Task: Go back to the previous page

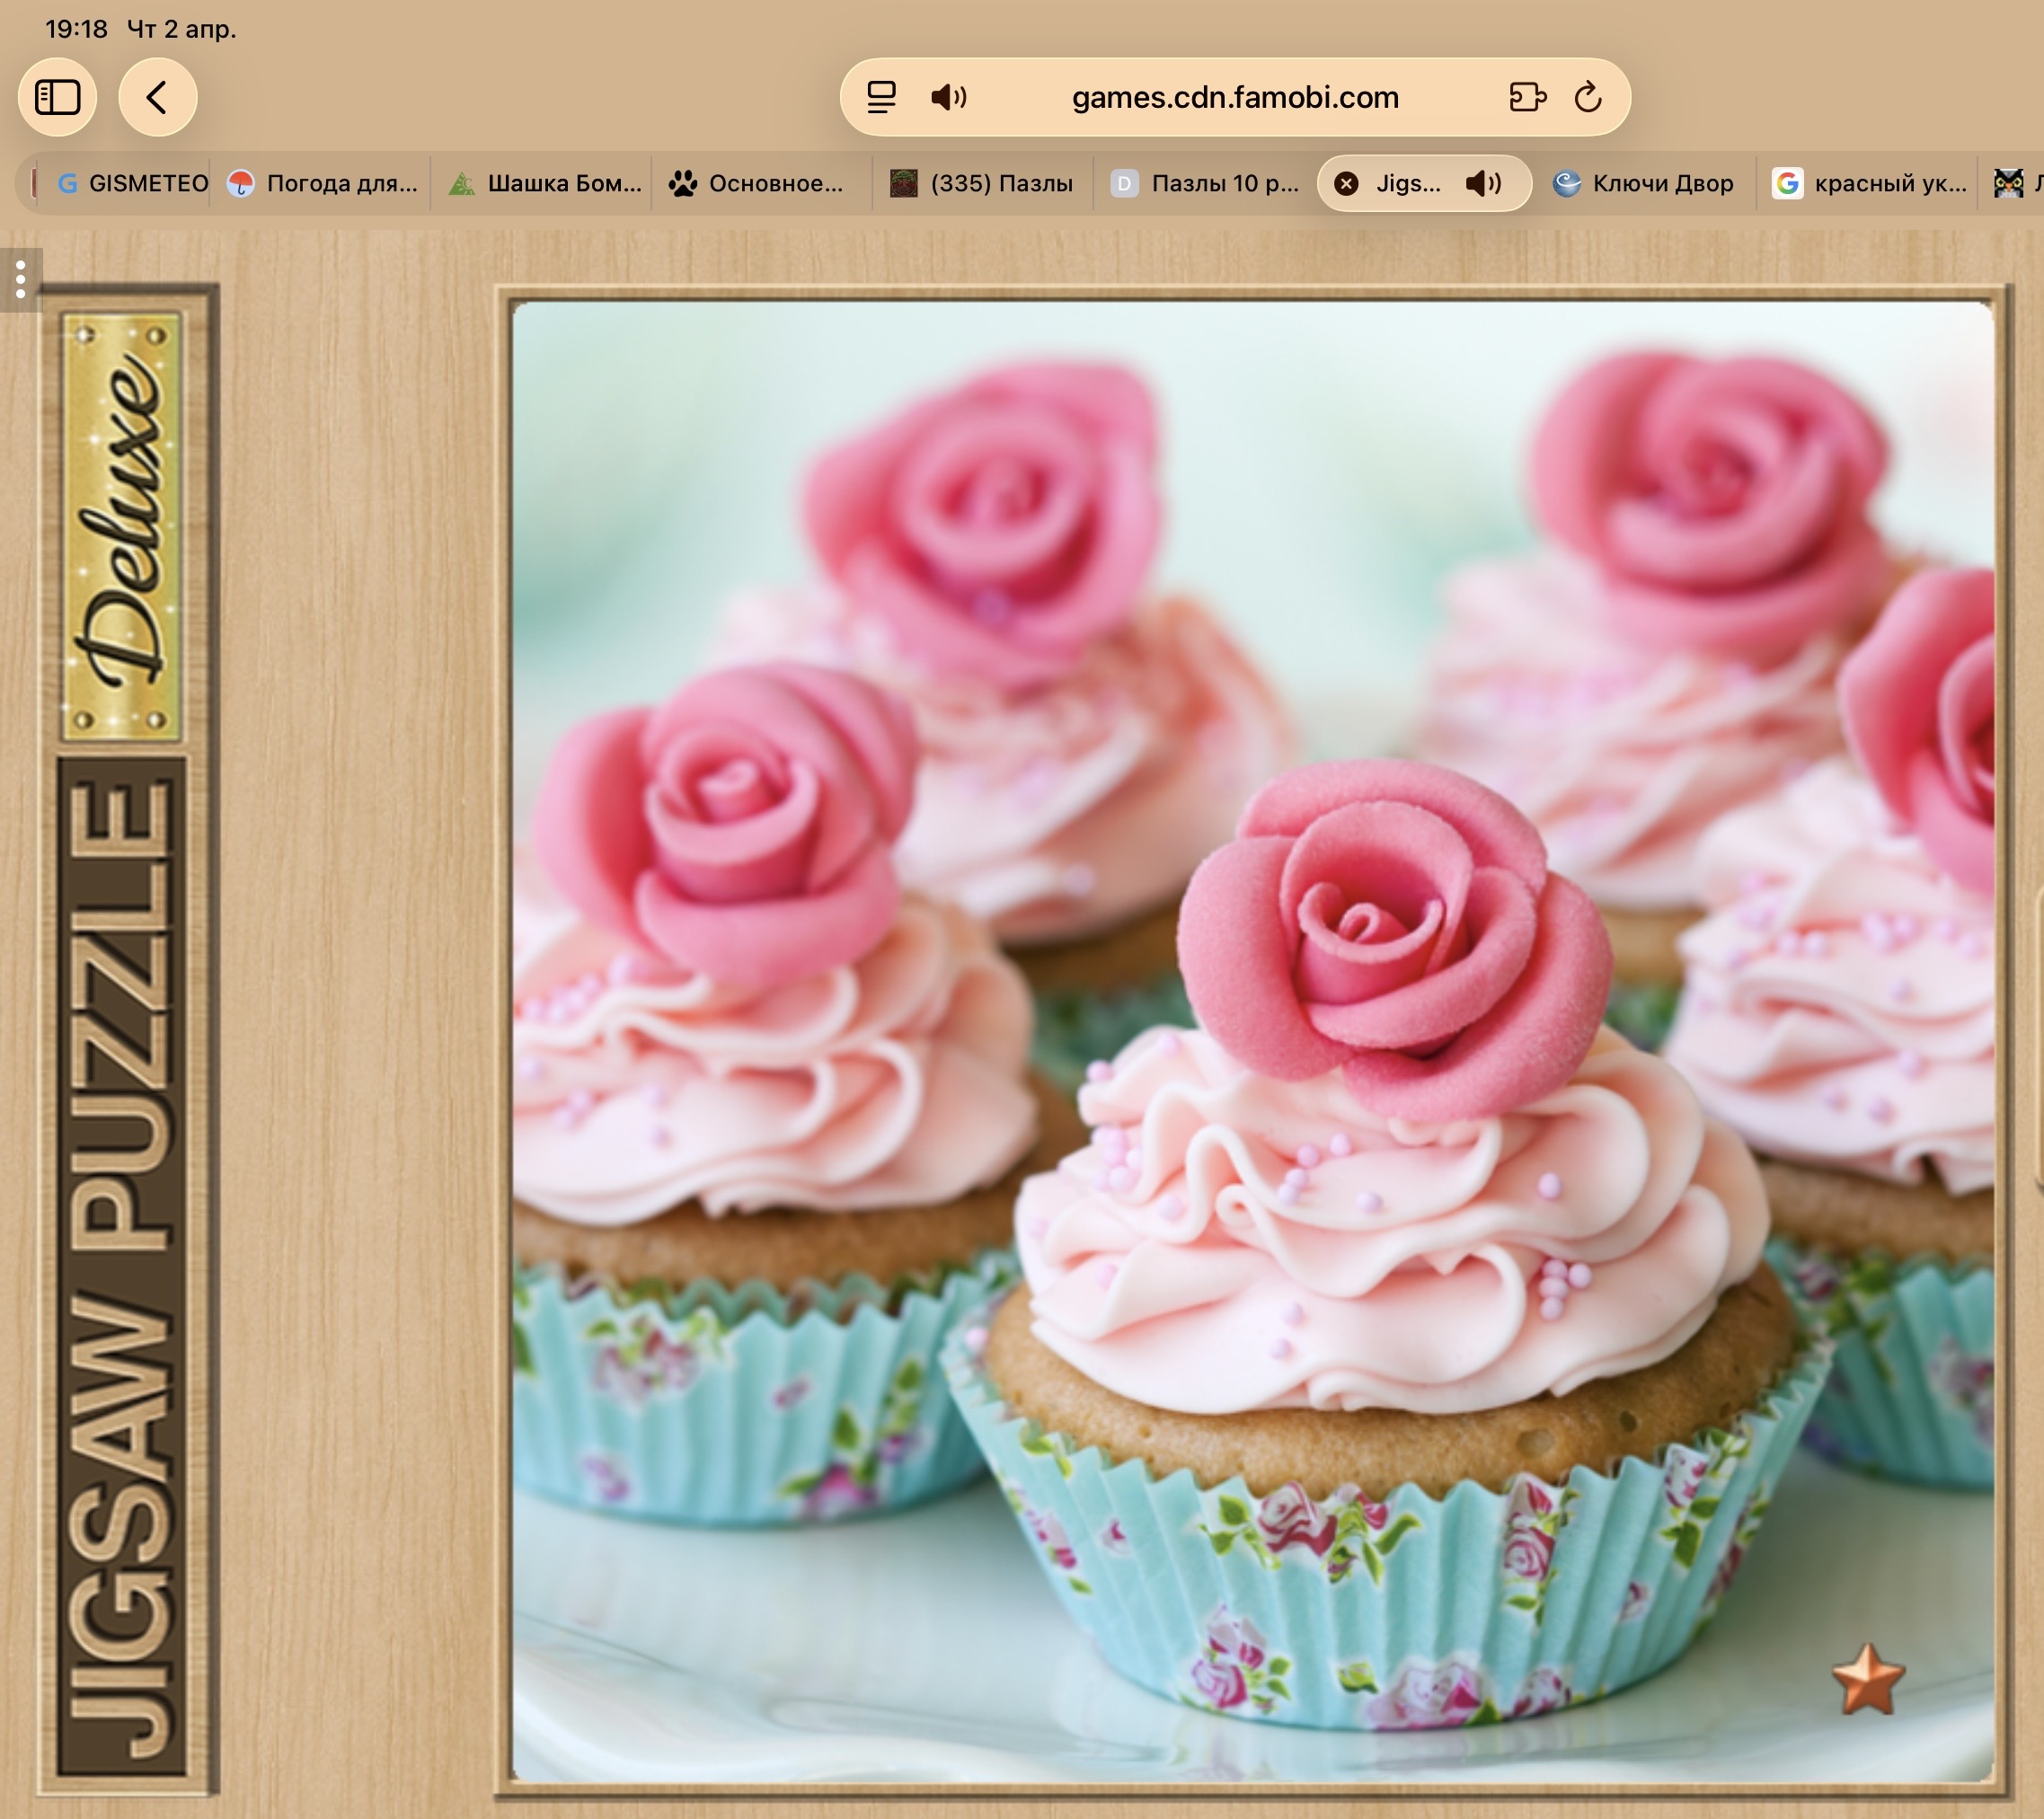Action: (x=157, y=97)
